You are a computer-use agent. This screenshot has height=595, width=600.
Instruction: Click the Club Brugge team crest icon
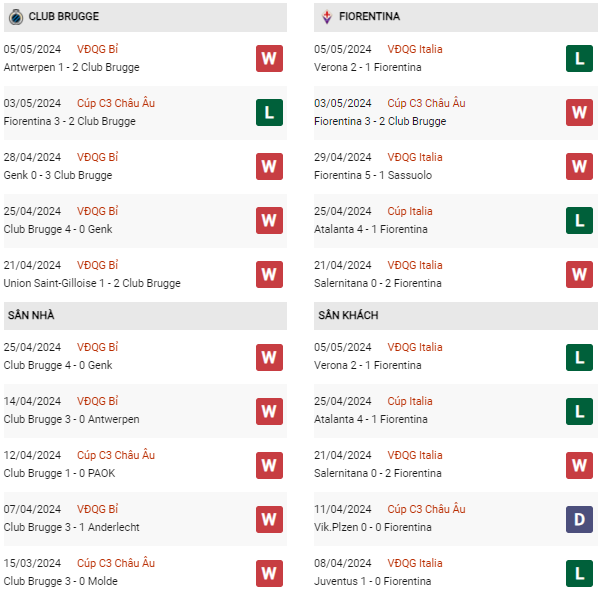pos(15,17)
